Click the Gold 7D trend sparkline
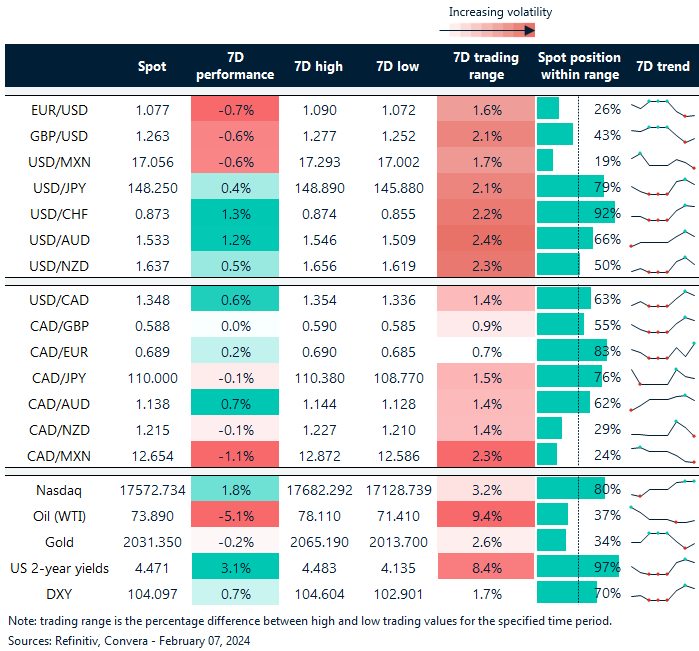The height and width of the screenshot is (651, 699). tap(660, 541)
